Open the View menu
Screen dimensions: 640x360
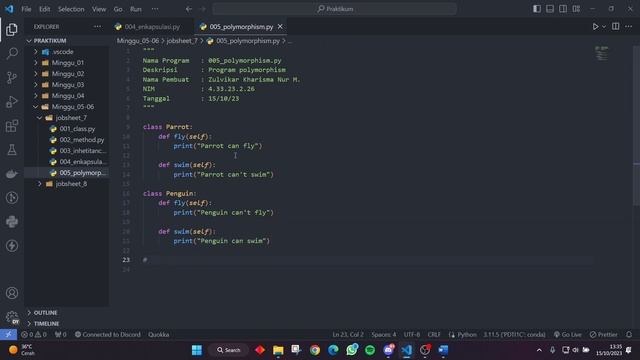point(99,9)
